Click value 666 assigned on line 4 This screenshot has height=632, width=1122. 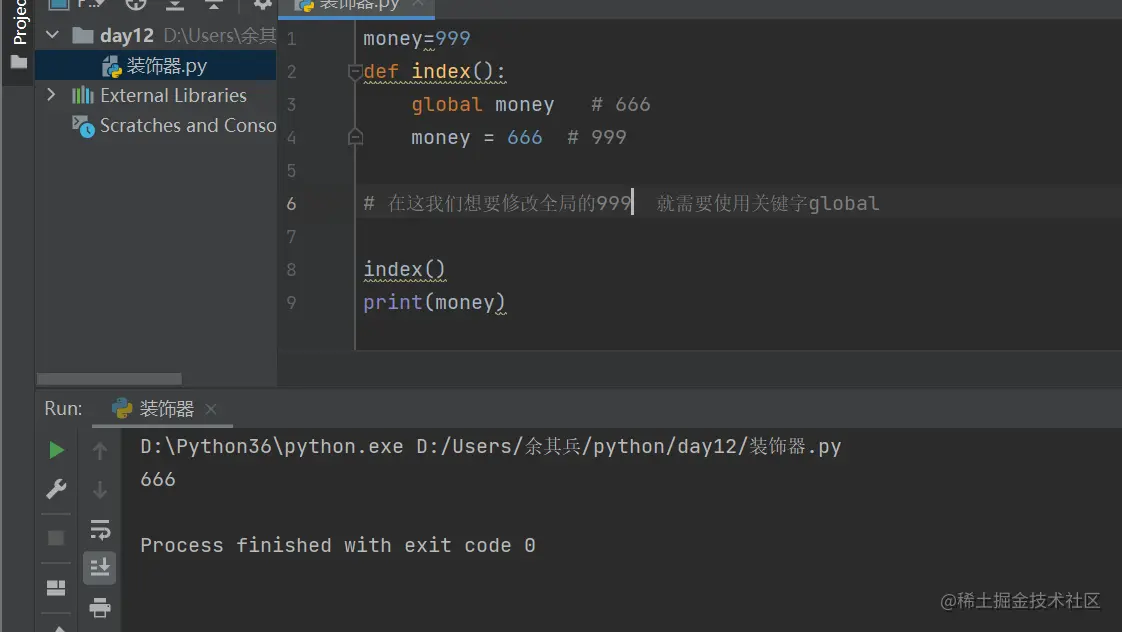click(x=525, y=137)
